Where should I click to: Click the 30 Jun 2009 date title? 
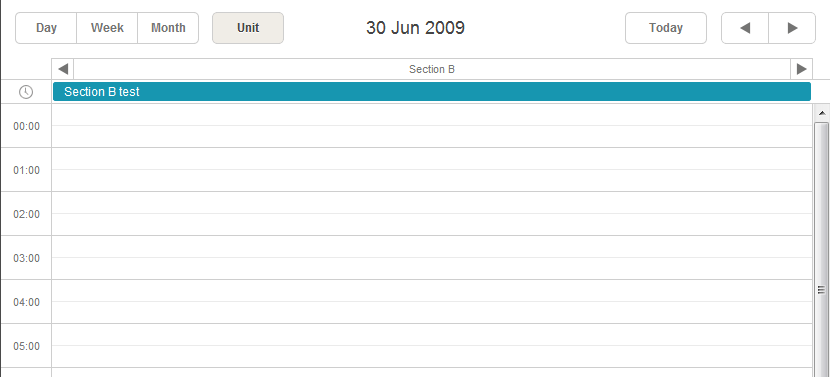click(x=416, y=28)
